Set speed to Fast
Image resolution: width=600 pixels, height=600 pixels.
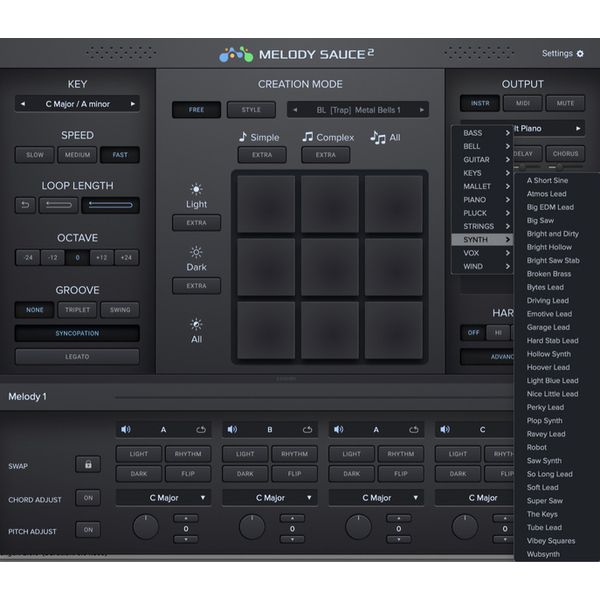click(120, 155)
